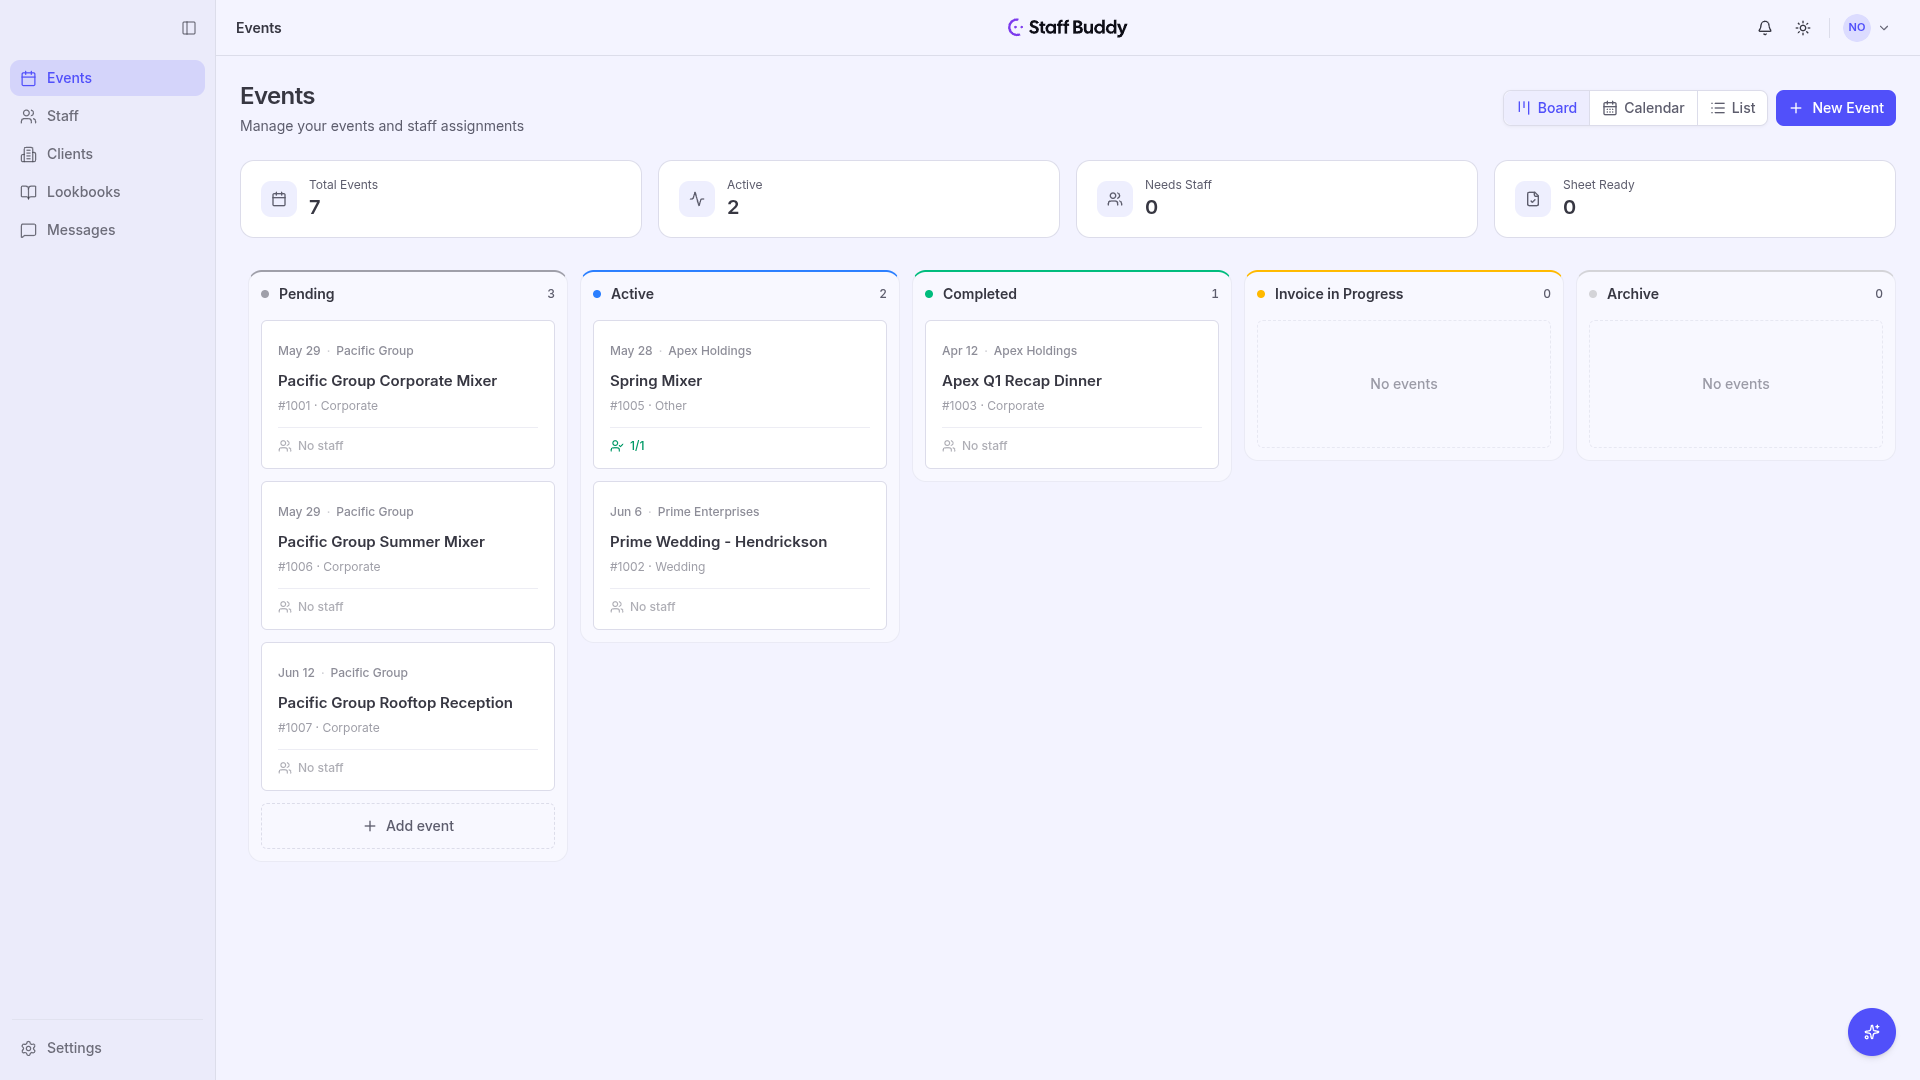This screenshot has width=1920, height=1080.
Task: Click the Pending column header
Action: [x=408, y=294]
